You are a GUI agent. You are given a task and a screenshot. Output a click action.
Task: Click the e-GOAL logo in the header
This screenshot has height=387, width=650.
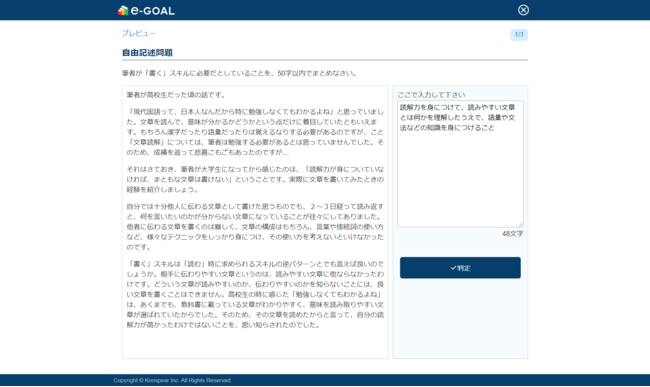pyautogui.click(x=146, y=10)
